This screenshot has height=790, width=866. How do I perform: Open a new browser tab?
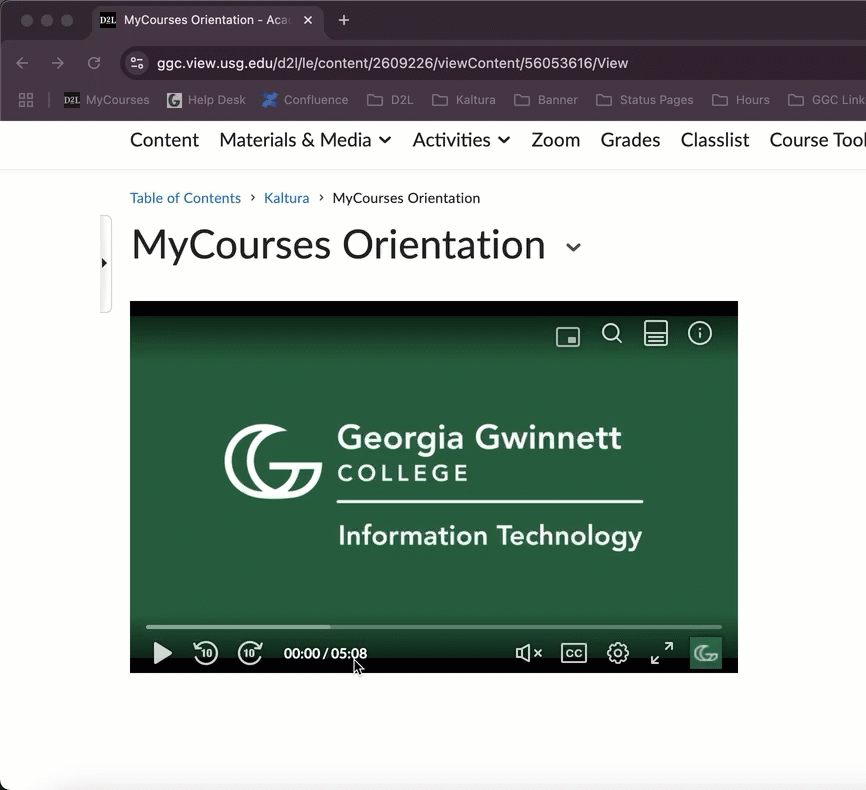pyautogui.click(x=344, y=20)
